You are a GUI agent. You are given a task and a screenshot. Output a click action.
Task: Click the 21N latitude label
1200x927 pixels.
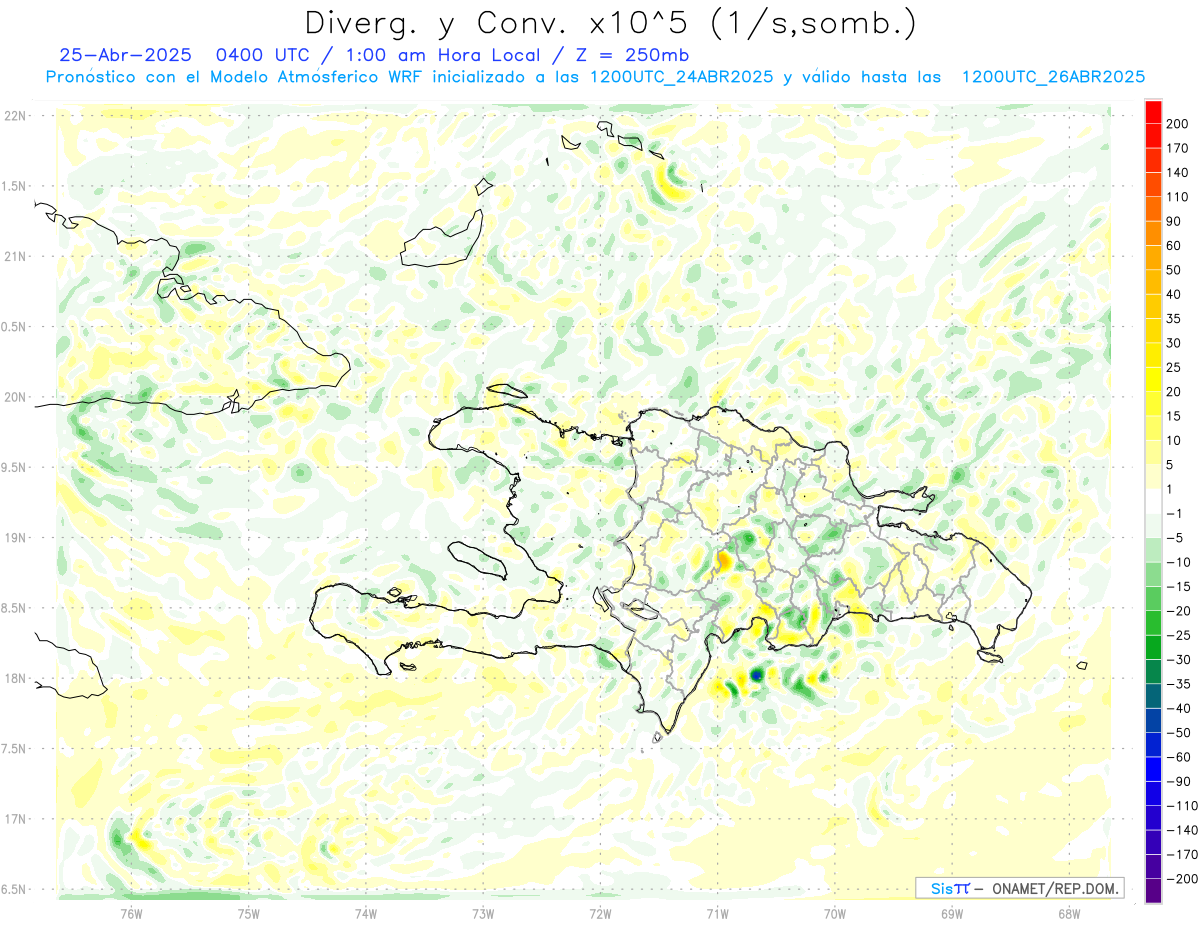pyautogui.click(x=14, y=256)
